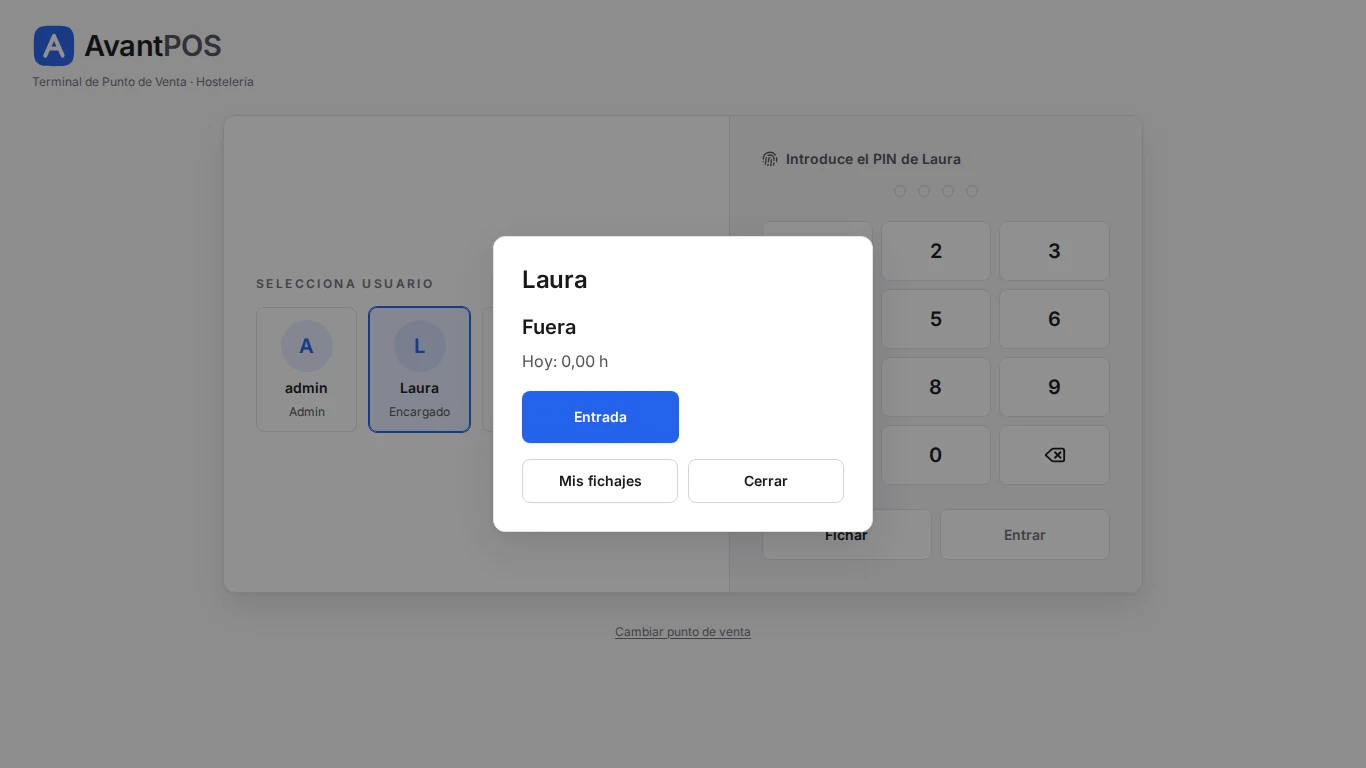Viewport: 1366px width, 768px height.
Task: Select the admin user avatar
Action: tap(306, 346)
